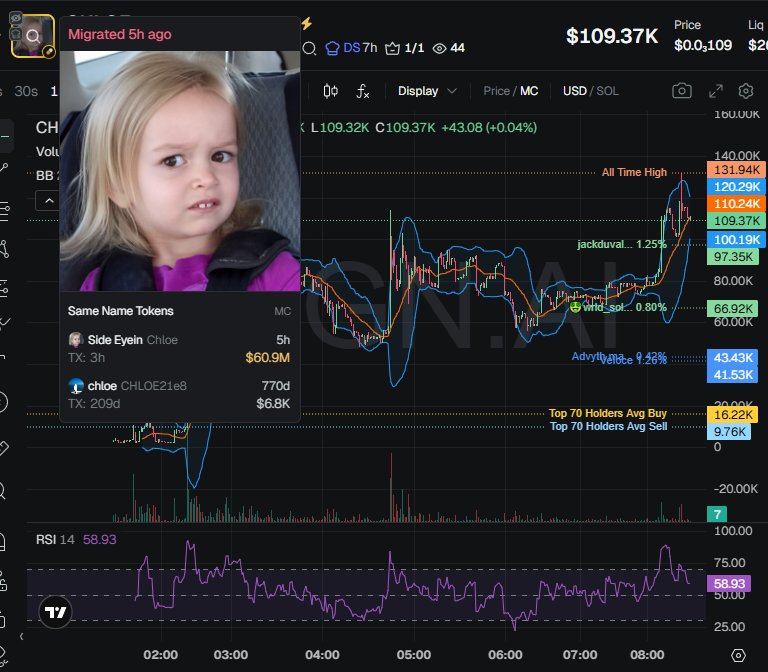Click the 109.37K current price tag
This screenshot has height=672, width=768.
(736, 220)
